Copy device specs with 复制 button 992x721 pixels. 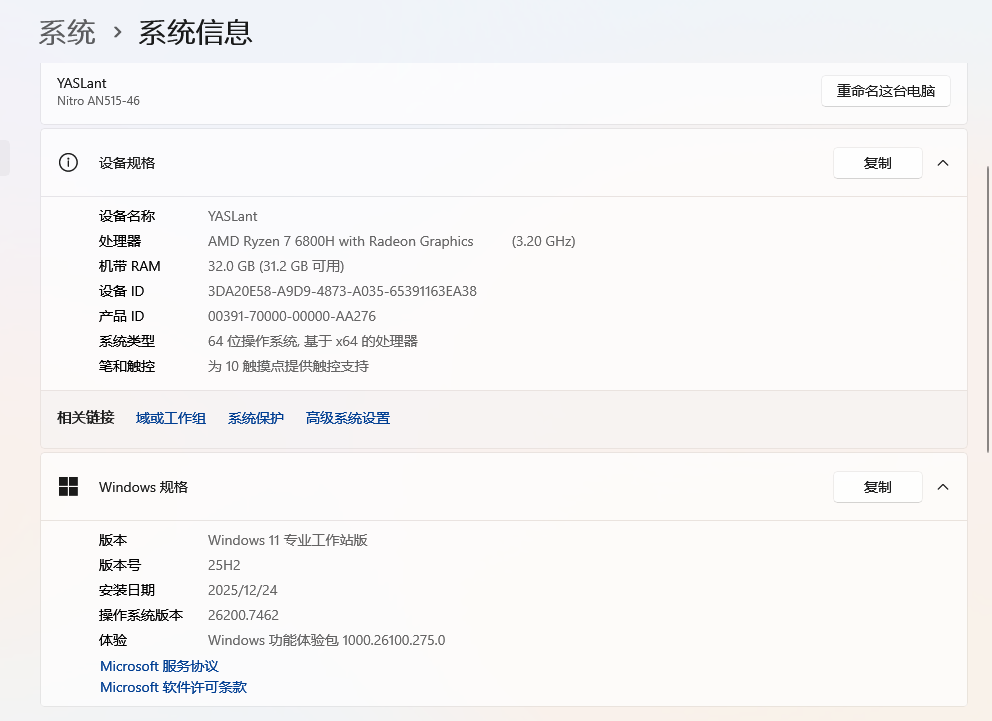click(x=877, y=163)
